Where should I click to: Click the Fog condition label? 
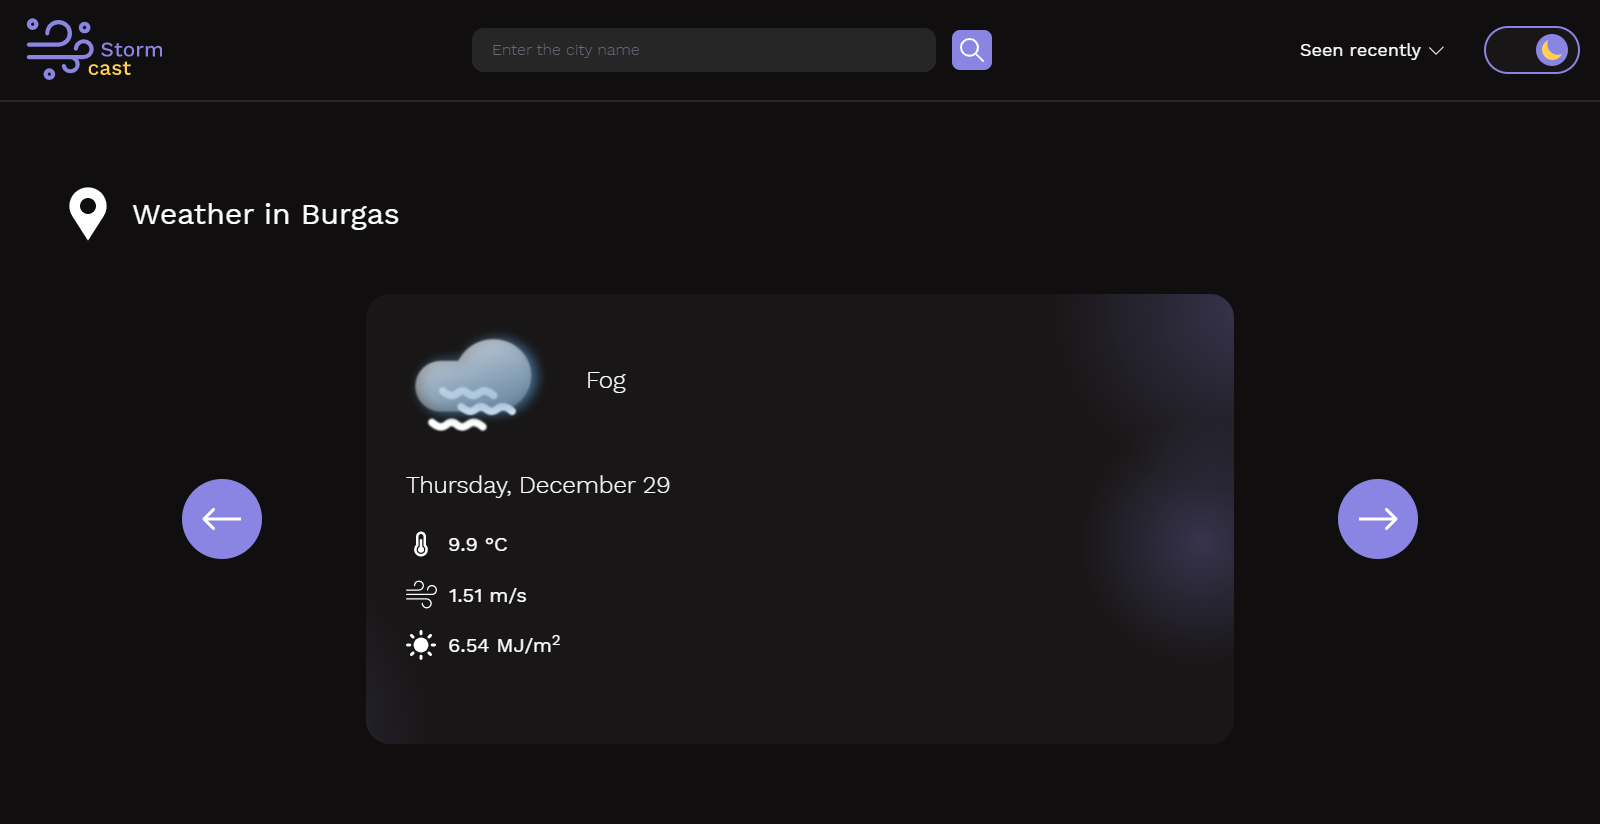(x=606, y=381)
